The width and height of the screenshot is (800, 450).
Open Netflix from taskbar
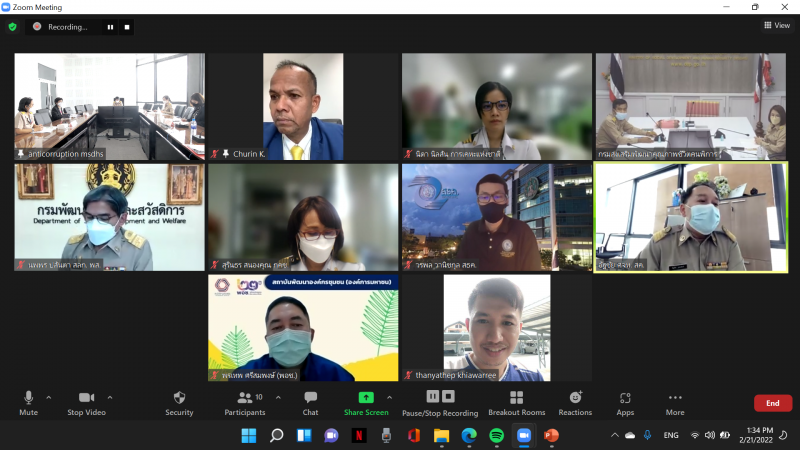[359, 435]
